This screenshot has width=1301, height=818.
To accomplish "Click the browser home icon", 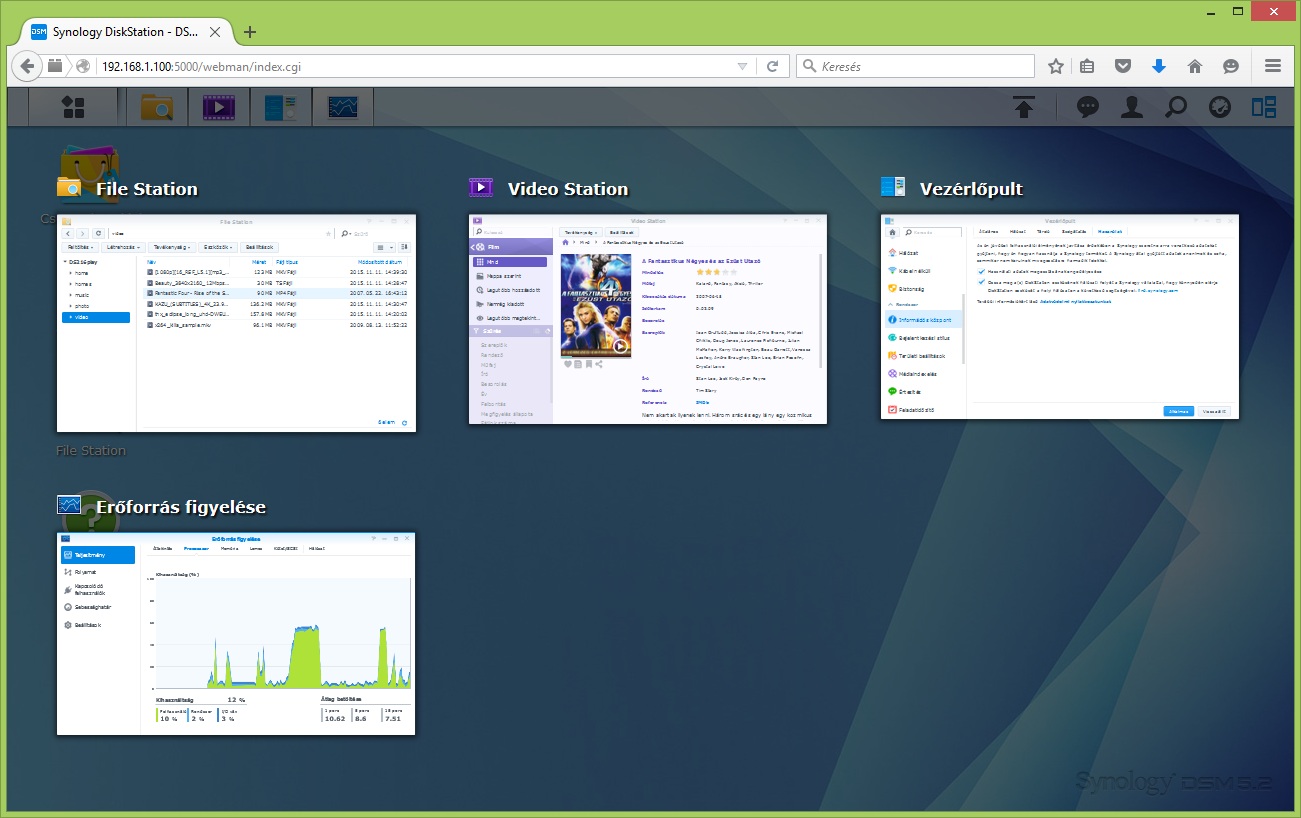I will 1194,66.
